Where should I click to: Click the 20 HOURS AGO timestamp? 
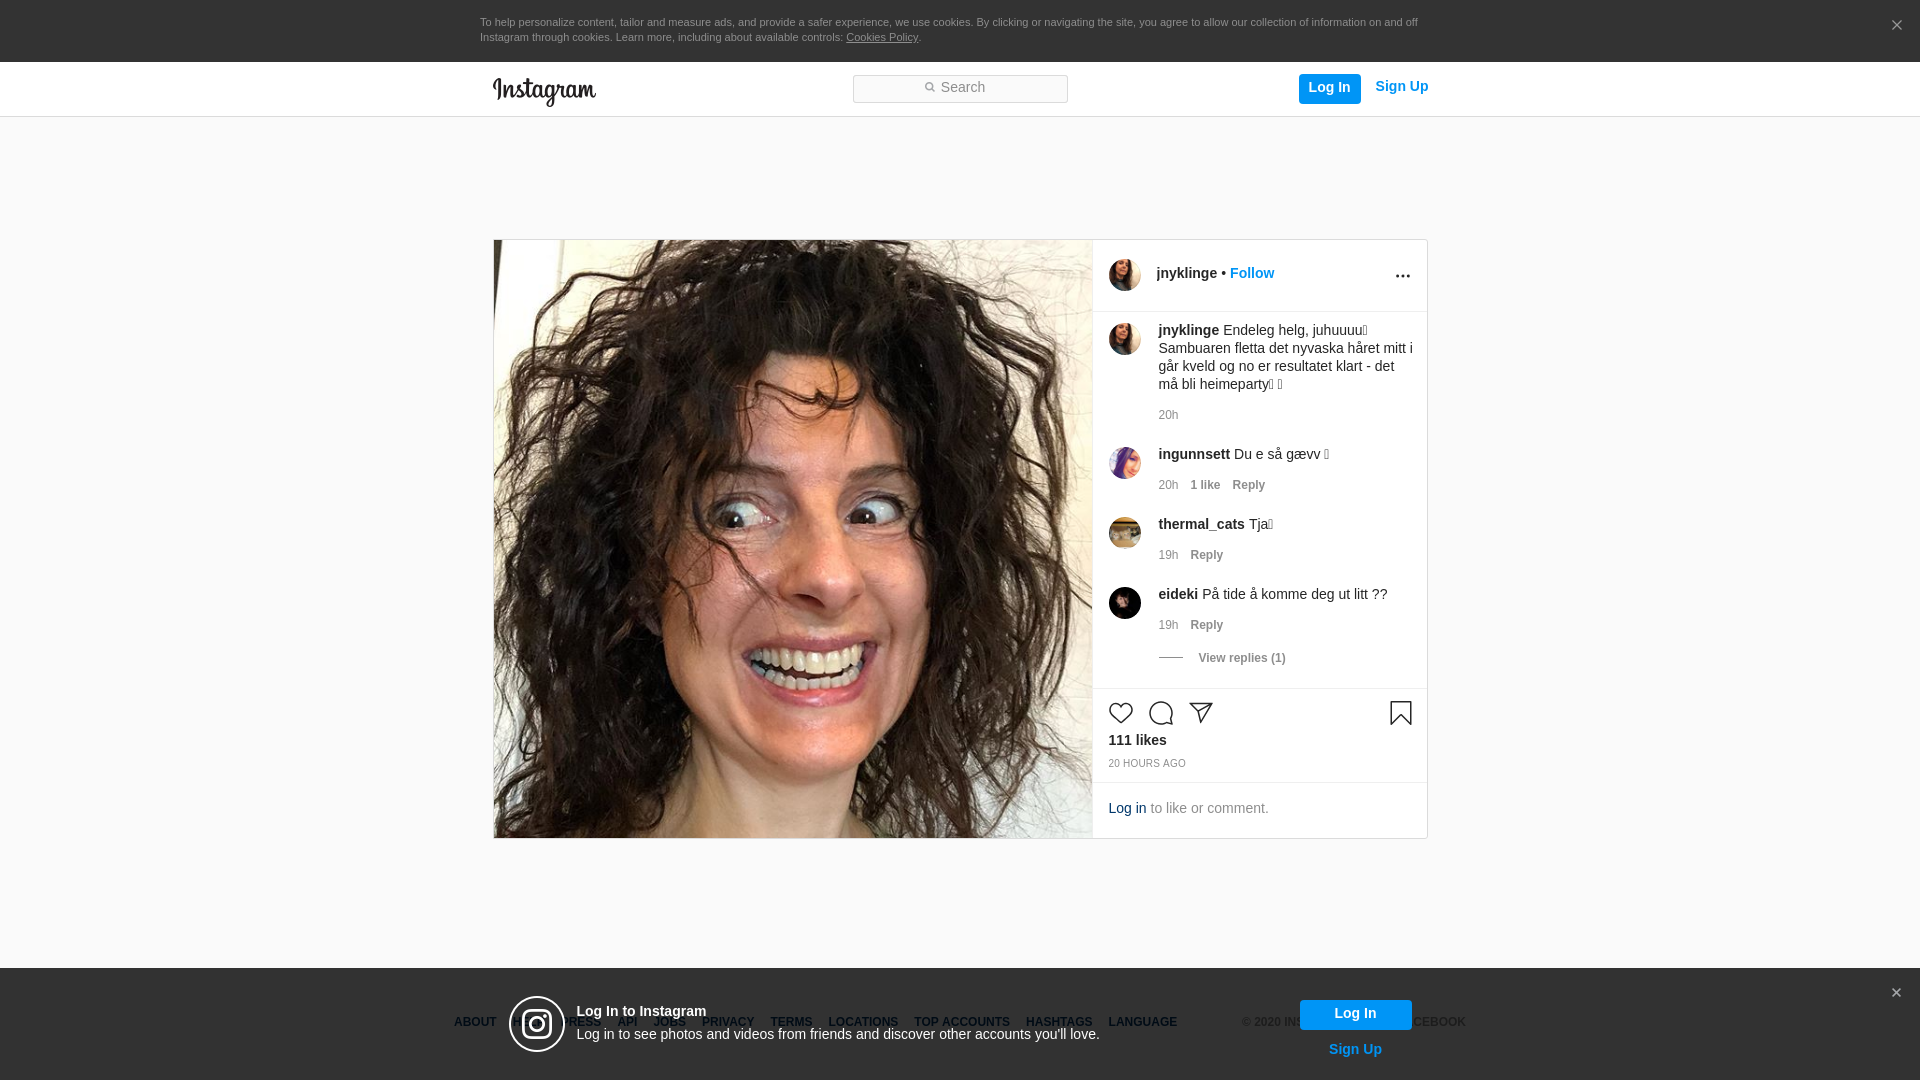click(x=1146, y=764)
